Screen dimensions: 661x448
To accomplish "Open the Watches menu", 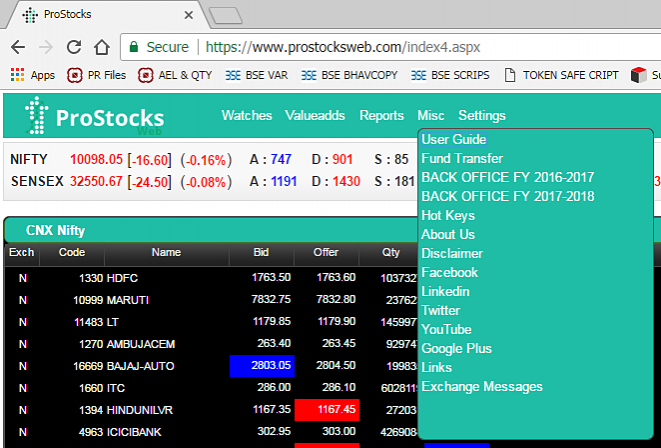I will (247, 115).
